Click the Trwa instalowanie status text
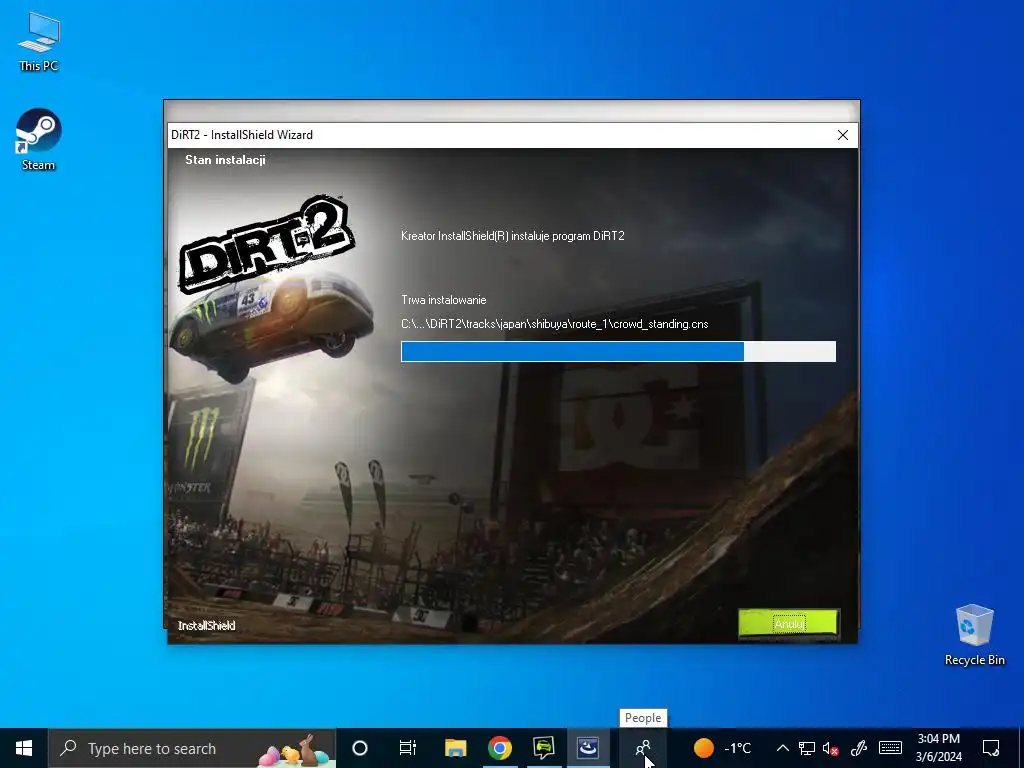The width and height of the screenshot is (1024, 768). click(443, 300)
